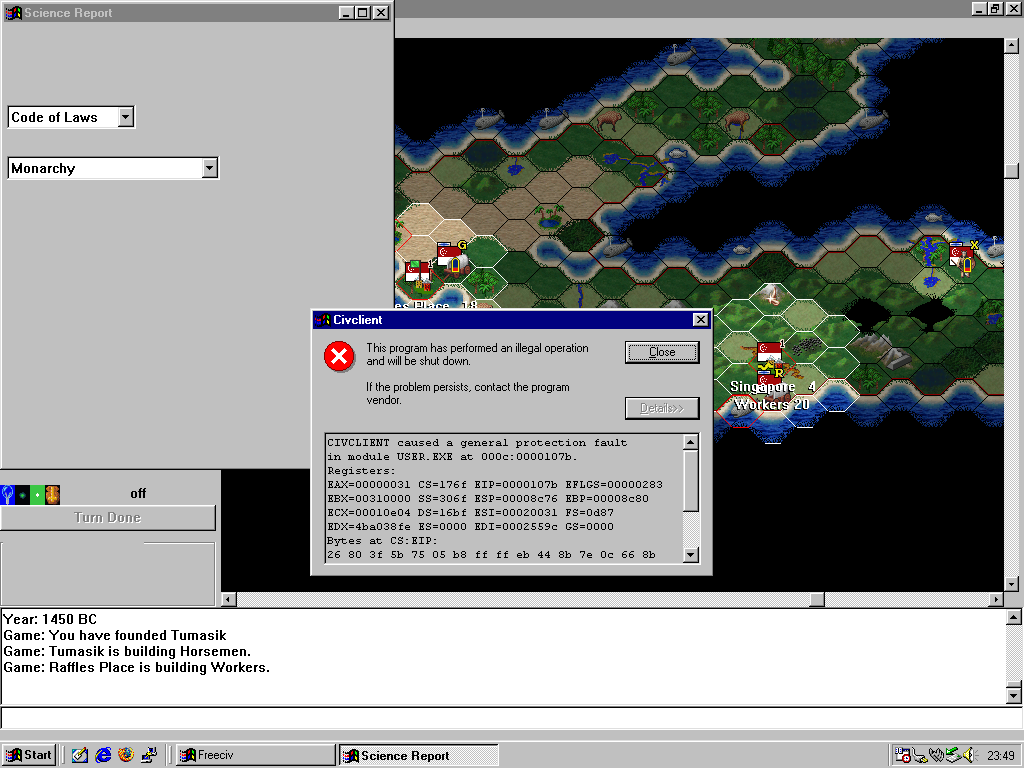This screenshot has height=768, width=1024.
Task: Click the whale in the top ocean
Action: 682,54
